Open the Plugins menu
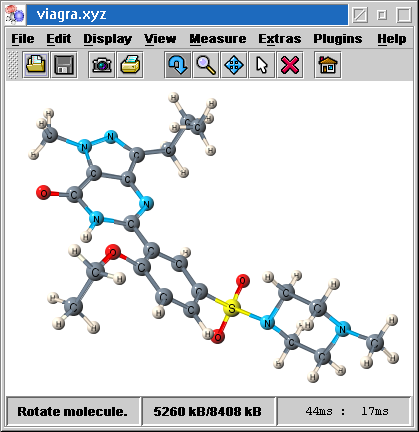 338,39
